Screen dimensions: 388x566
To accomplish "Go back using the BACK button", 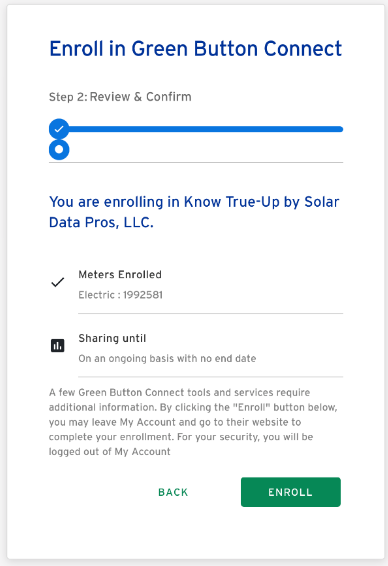I will tap(173, 492).
